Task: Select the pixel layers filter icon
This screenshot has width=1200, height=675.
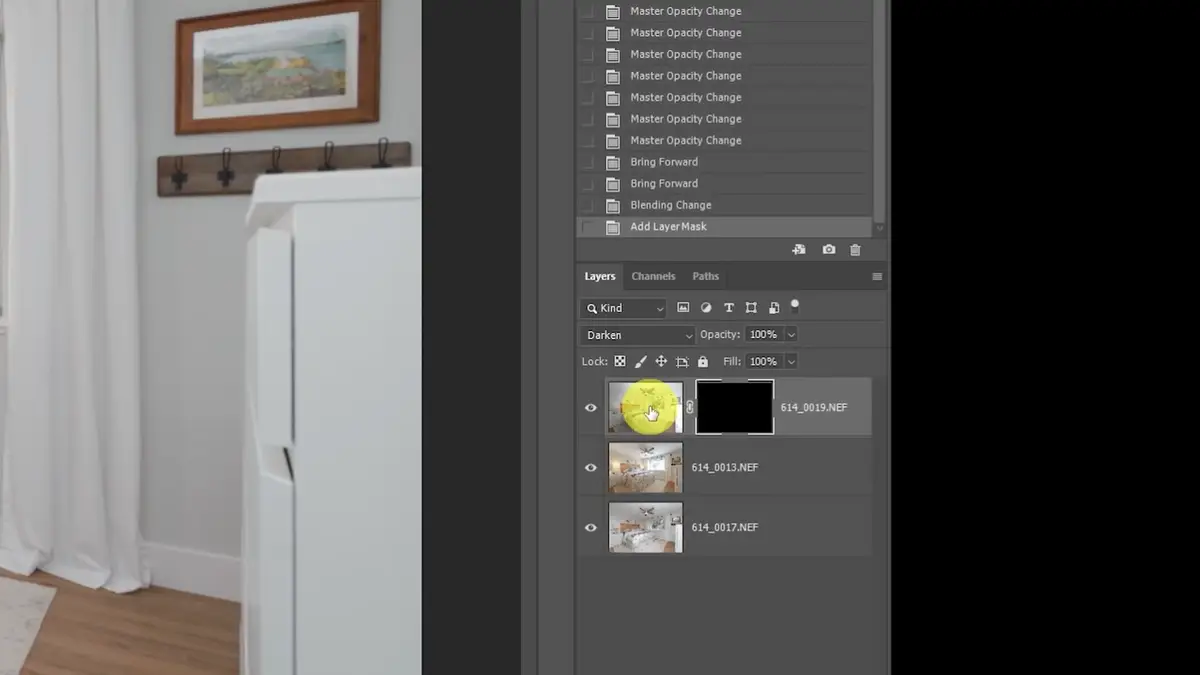Action: coord(684,307)
